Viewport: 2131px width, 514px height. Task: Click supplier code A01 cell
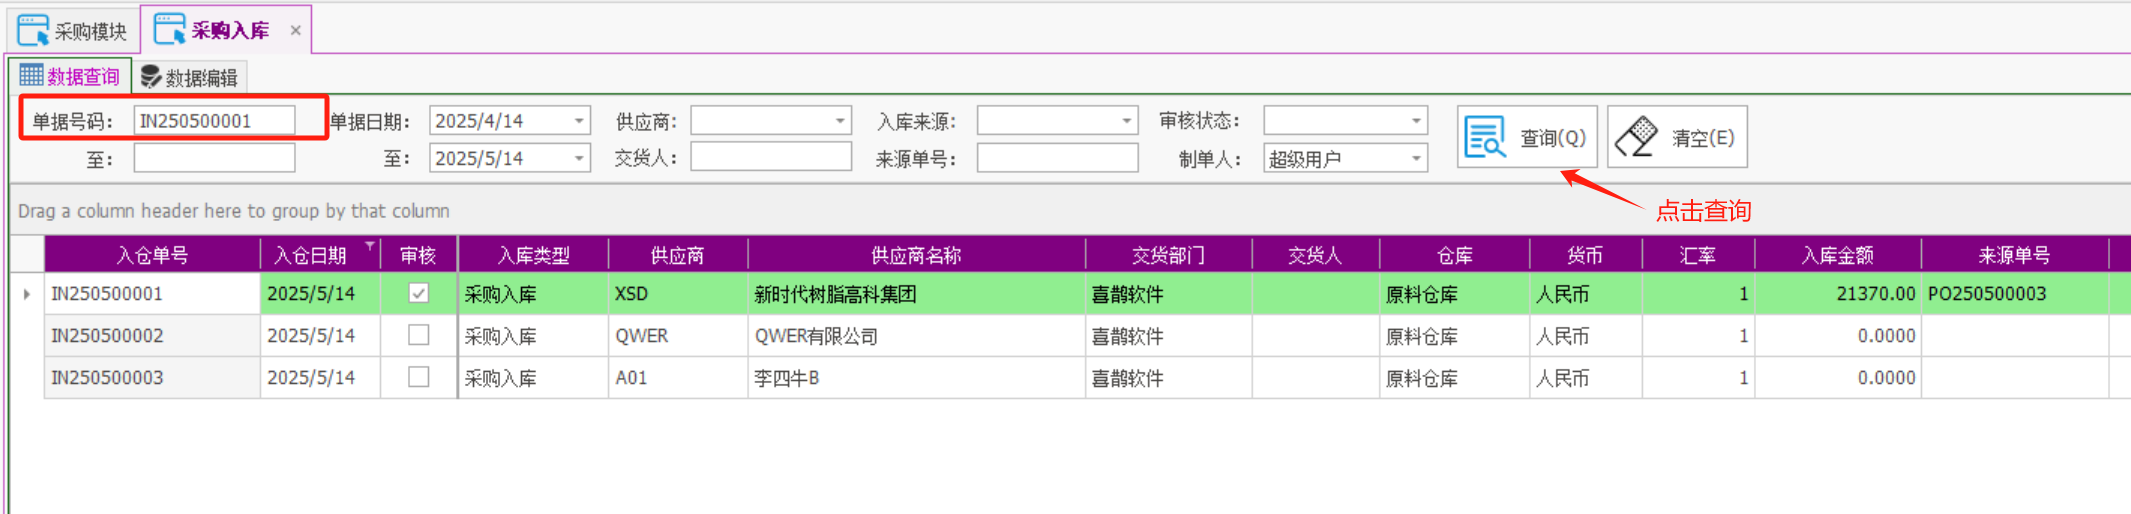coord(678,378)
